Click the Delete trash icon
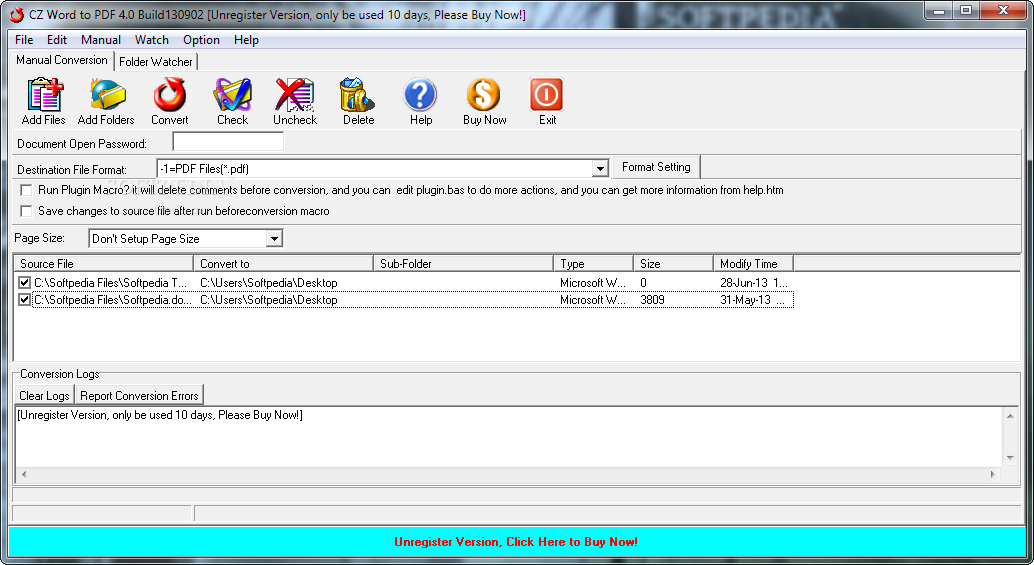Image resolution: width=1034 pixels, height=565 pixels. coord(357,95)
